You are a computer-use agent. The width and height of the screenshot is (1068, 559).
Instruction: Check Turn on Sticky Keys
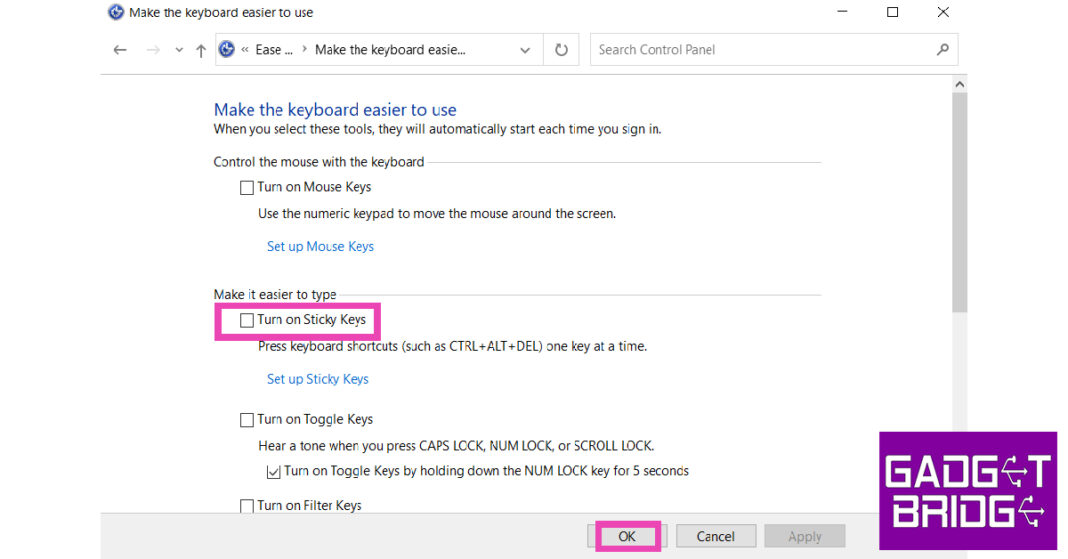[247, 320]
